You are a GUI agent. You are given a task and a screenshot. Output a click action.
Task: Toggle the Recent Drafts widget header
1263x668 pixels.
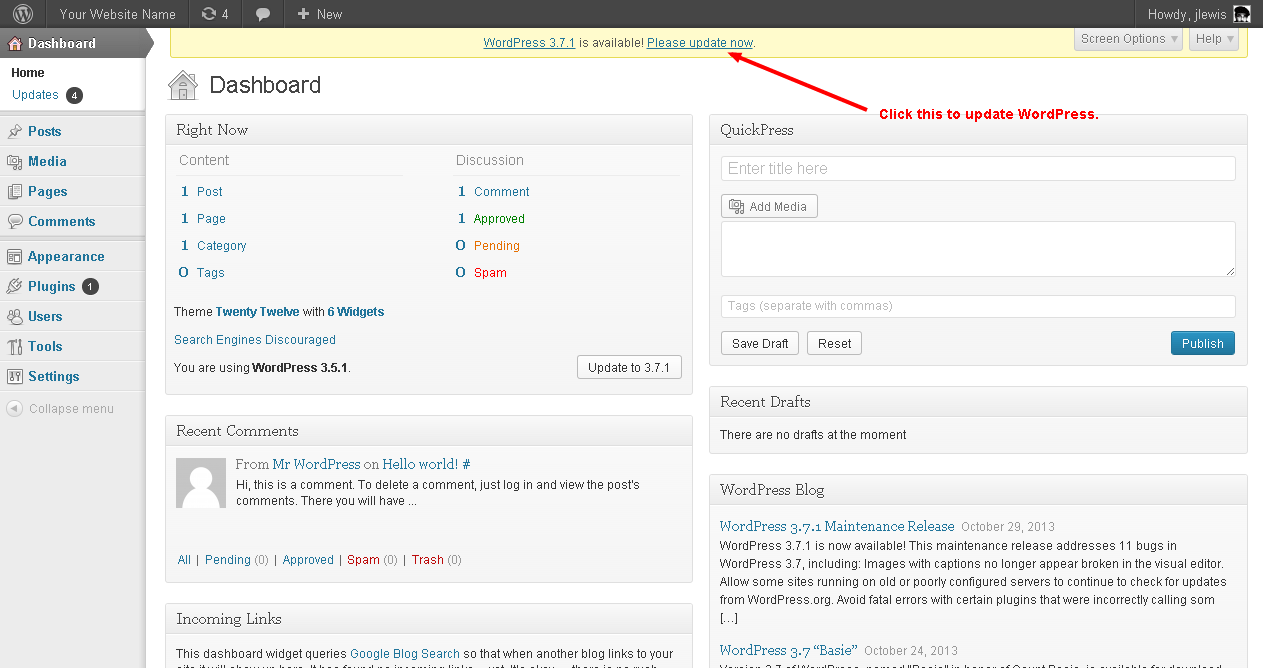[978, 402]
